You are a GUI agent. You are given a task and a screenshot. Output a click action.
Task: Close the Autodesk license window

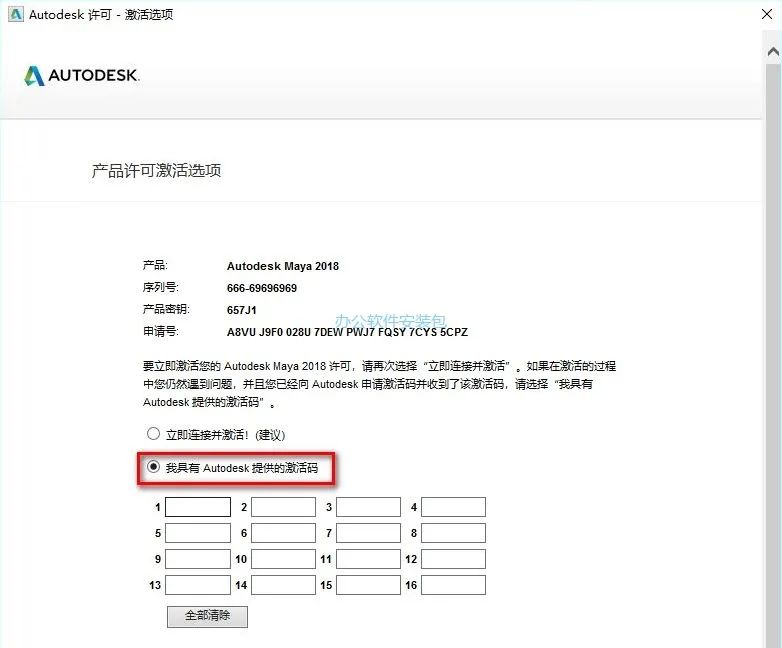(x=767, y=14)
